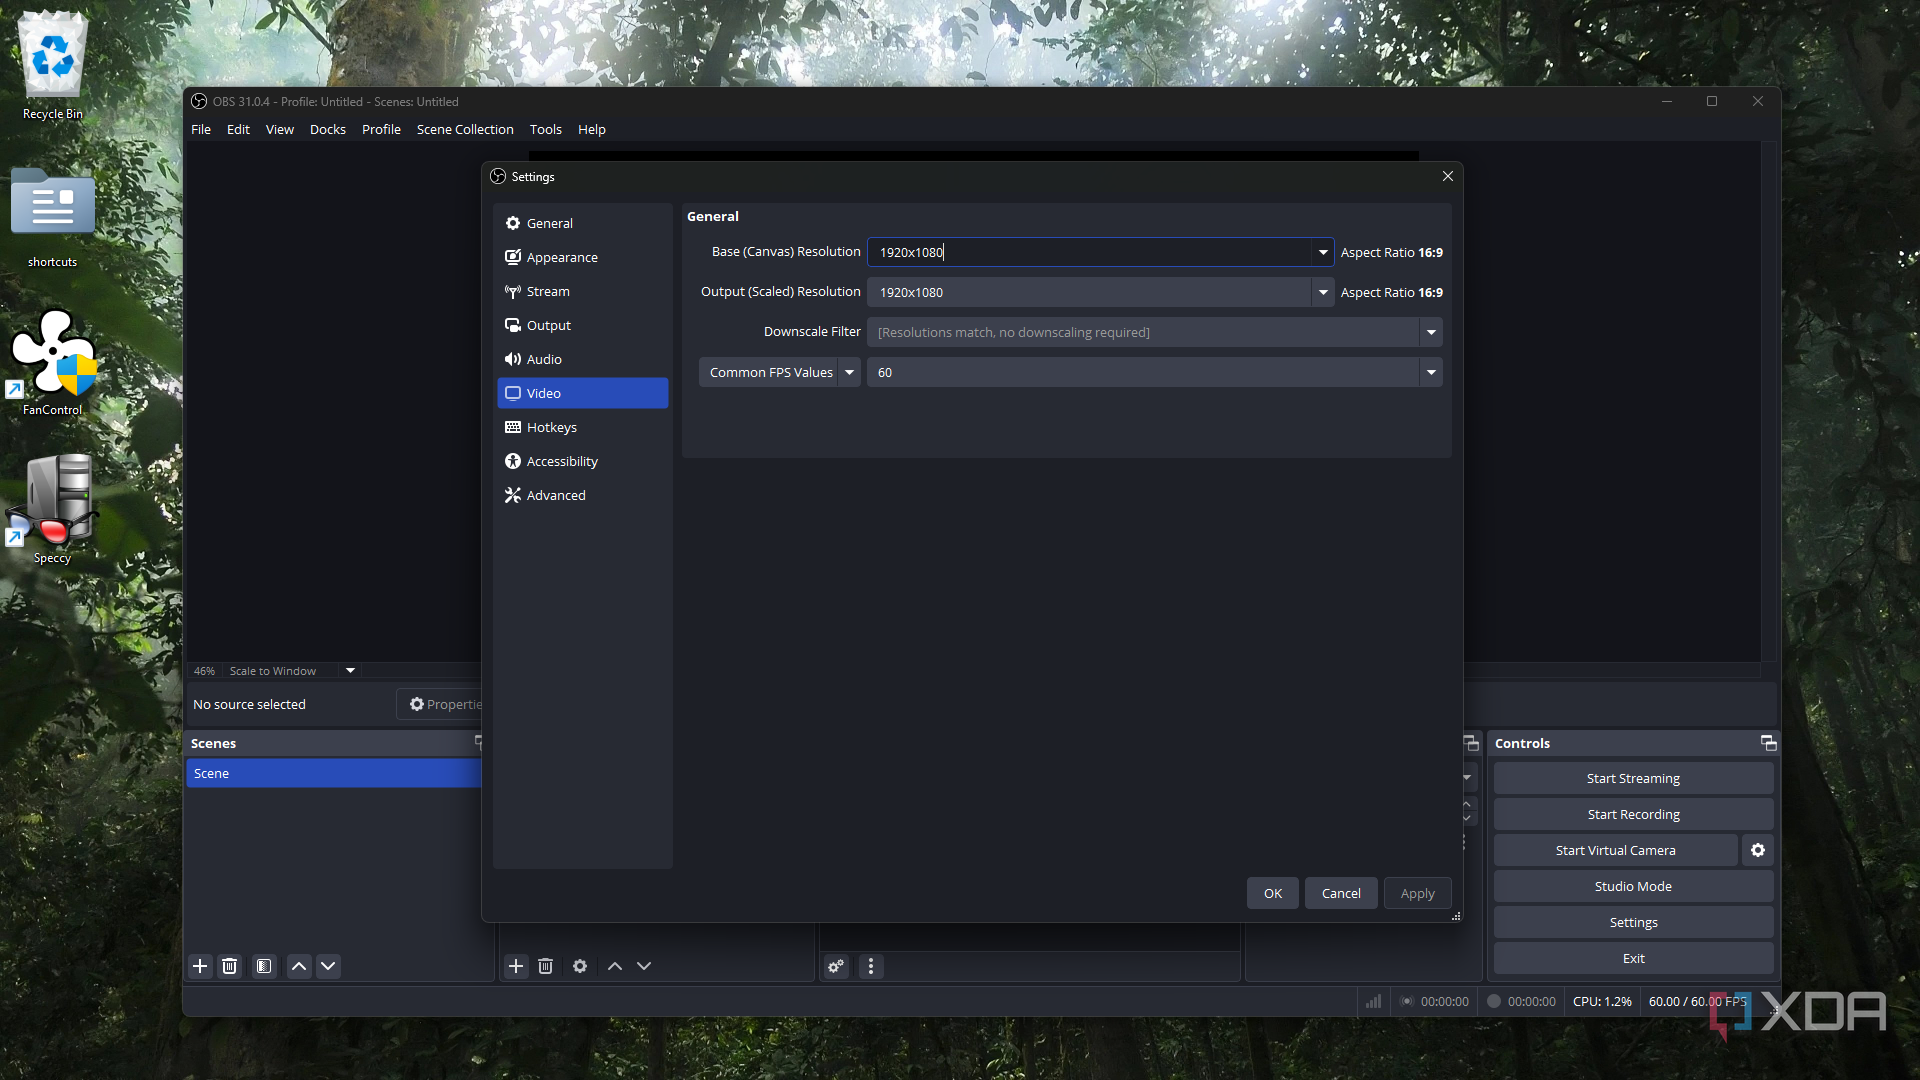Open Common FPS Values type dropdown
This screenshot has width=1920, height=1080.
pos(849,372)
